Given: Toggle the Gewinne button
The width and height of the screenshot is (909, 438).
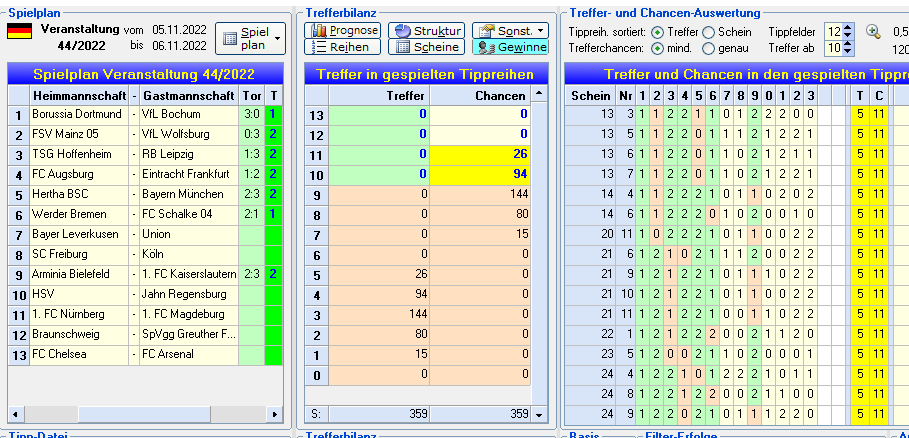Looking at the screenshot, I should click(510, 47).
